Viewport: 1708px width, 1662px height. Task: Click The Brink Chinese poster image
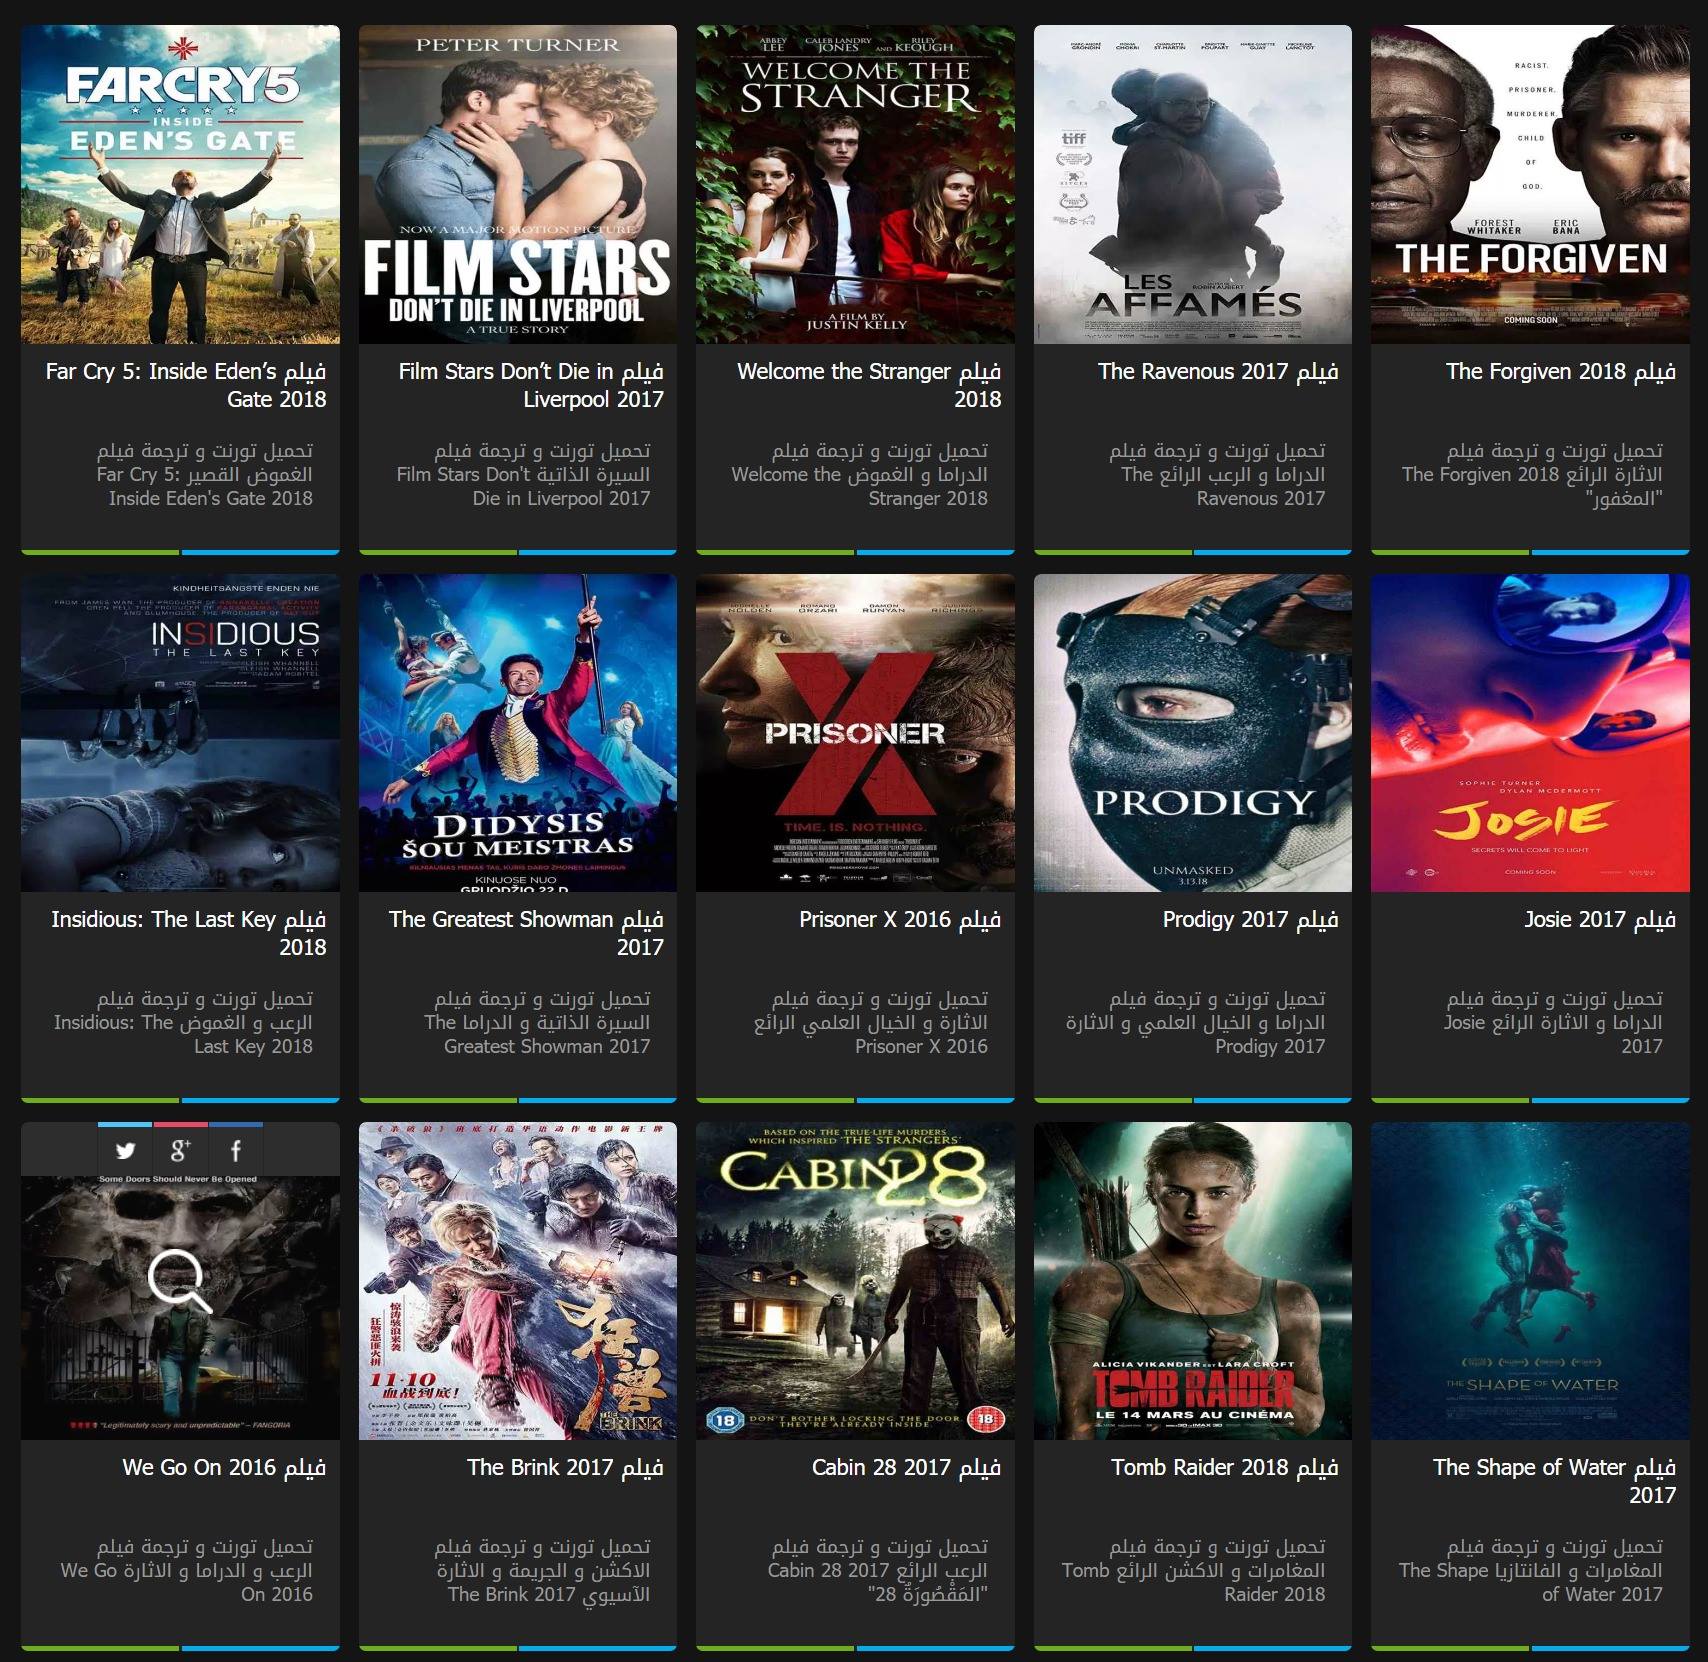pyautogui.click(x=518, y=1281)
